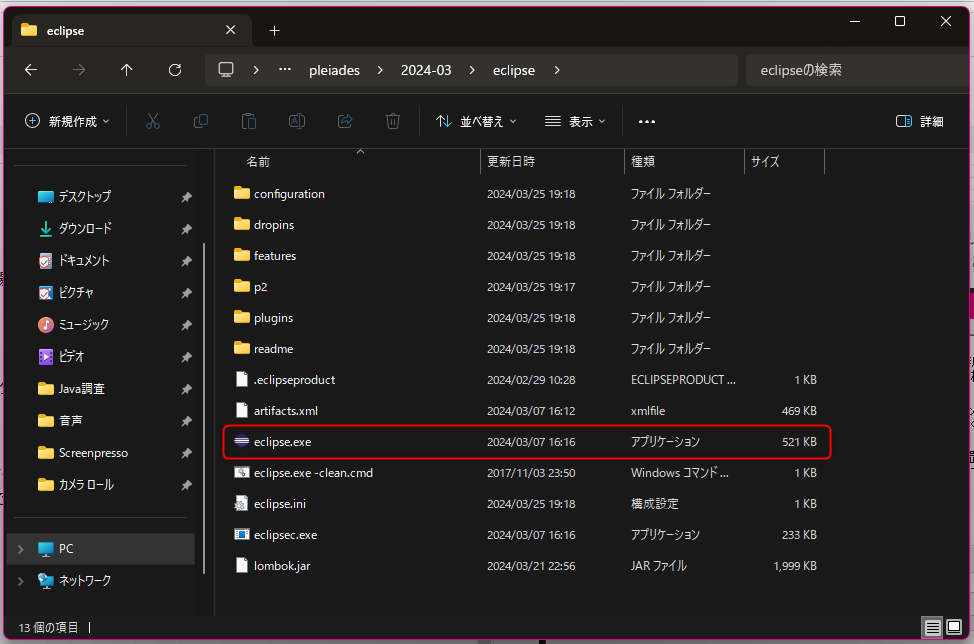Open the 表示 view dropdown
The image size is (974, 644).
pos(575,121)
